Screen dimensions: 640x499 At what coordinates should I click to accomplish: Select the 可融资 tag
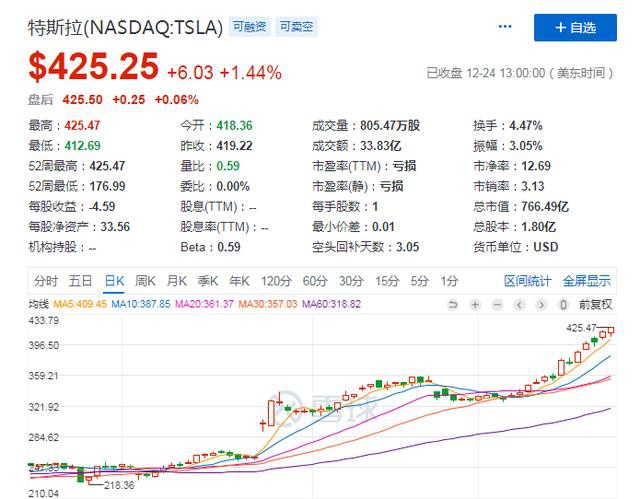(x=249, y=27)
